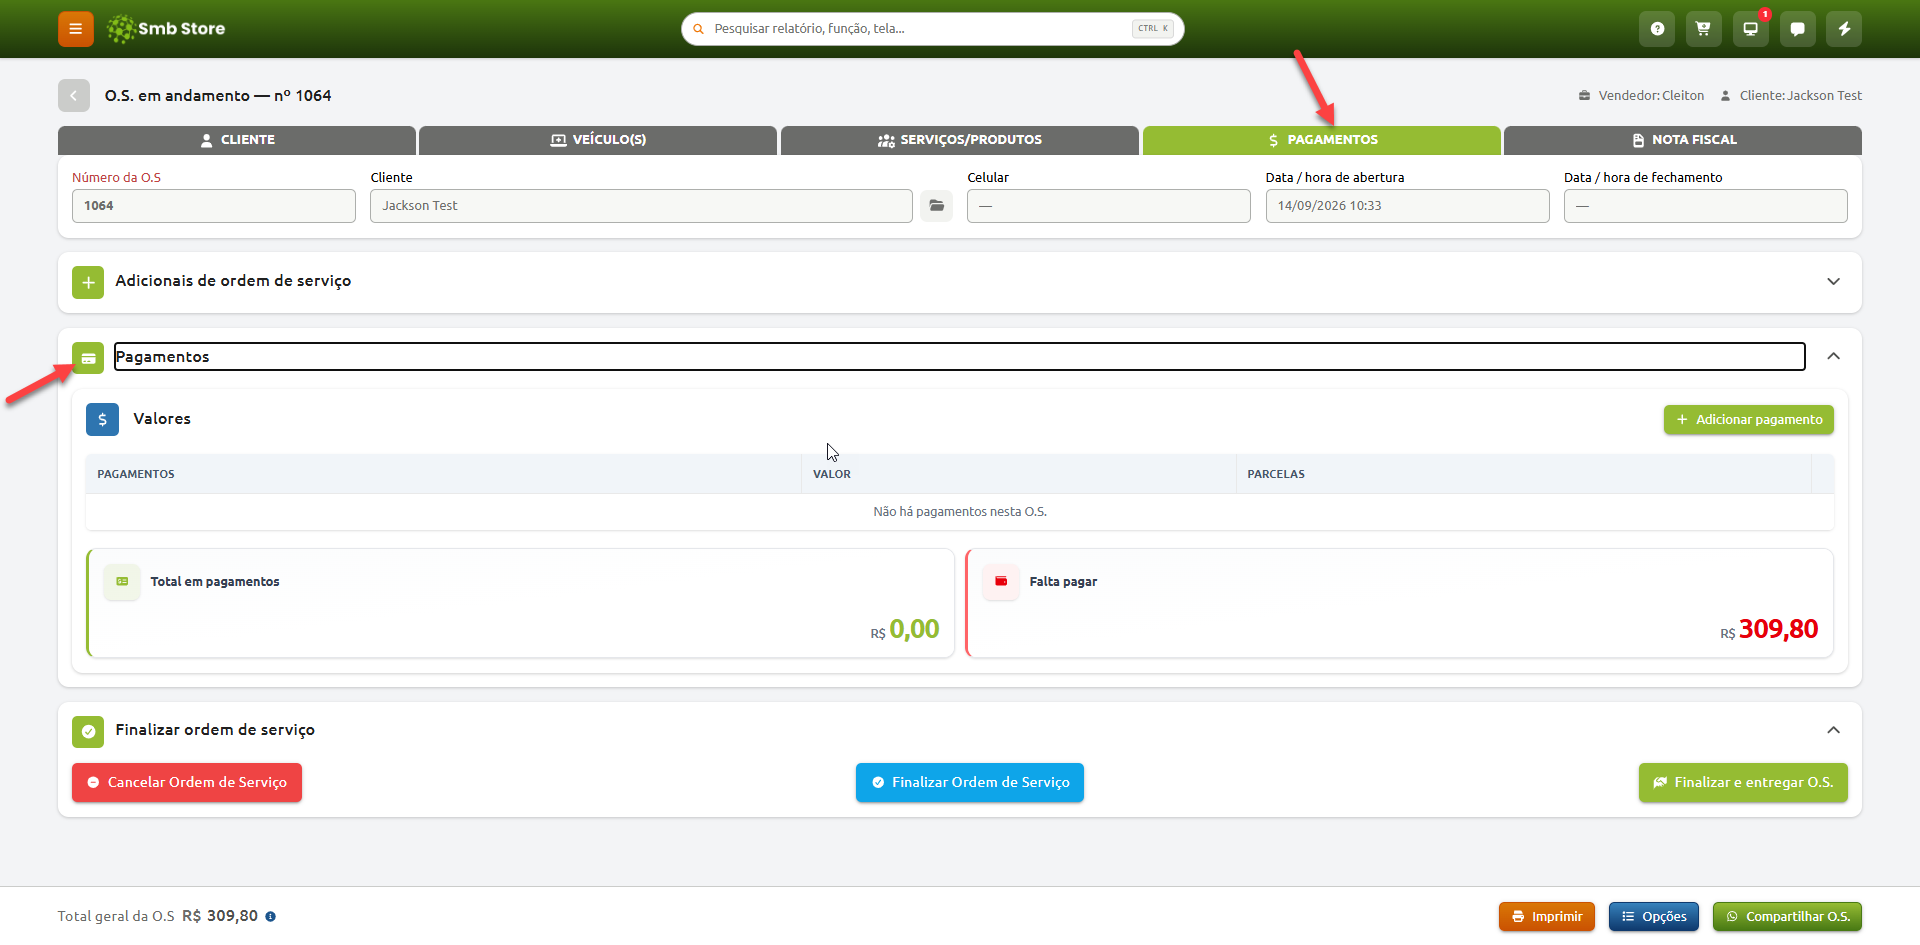
Task: Open the Opções button
Action: click(1654, 917)
